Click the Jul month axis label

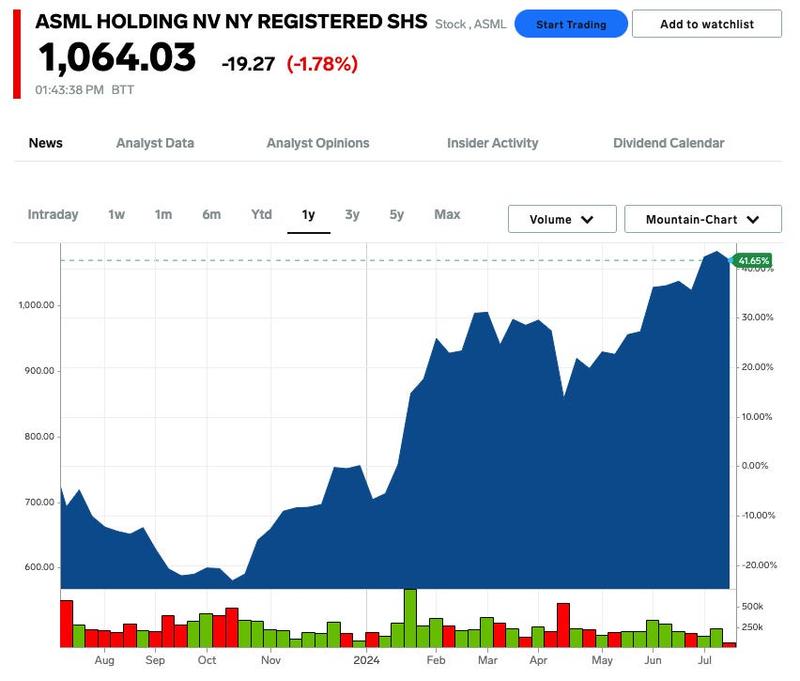click(705, 660)
